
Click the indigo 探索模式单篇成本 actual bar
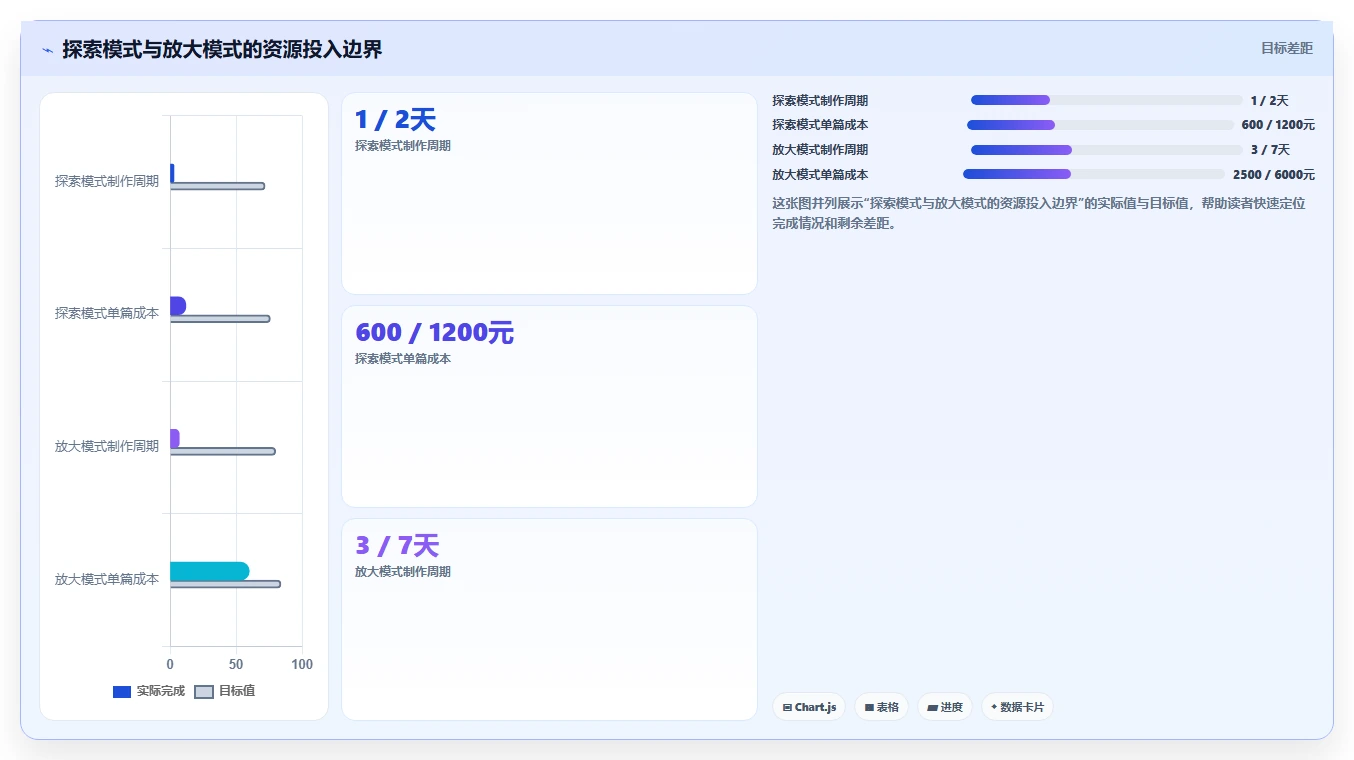tap(178, 305)
